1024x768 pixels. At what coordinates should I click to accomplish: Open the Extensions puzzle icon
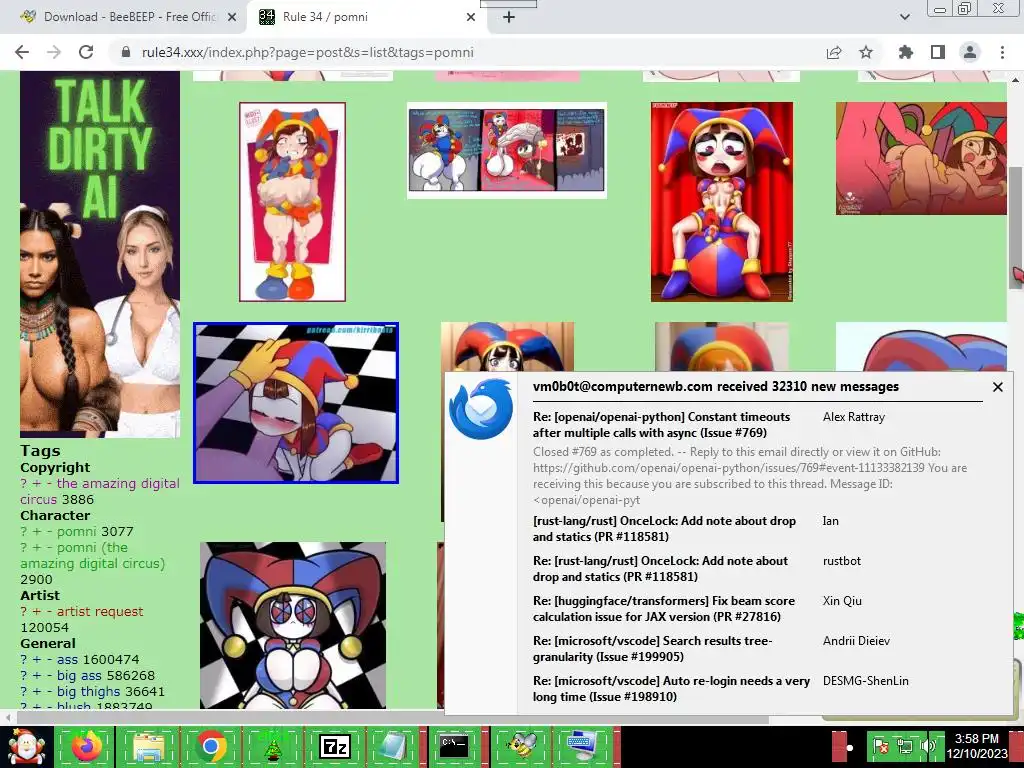[x=906, y=52]
